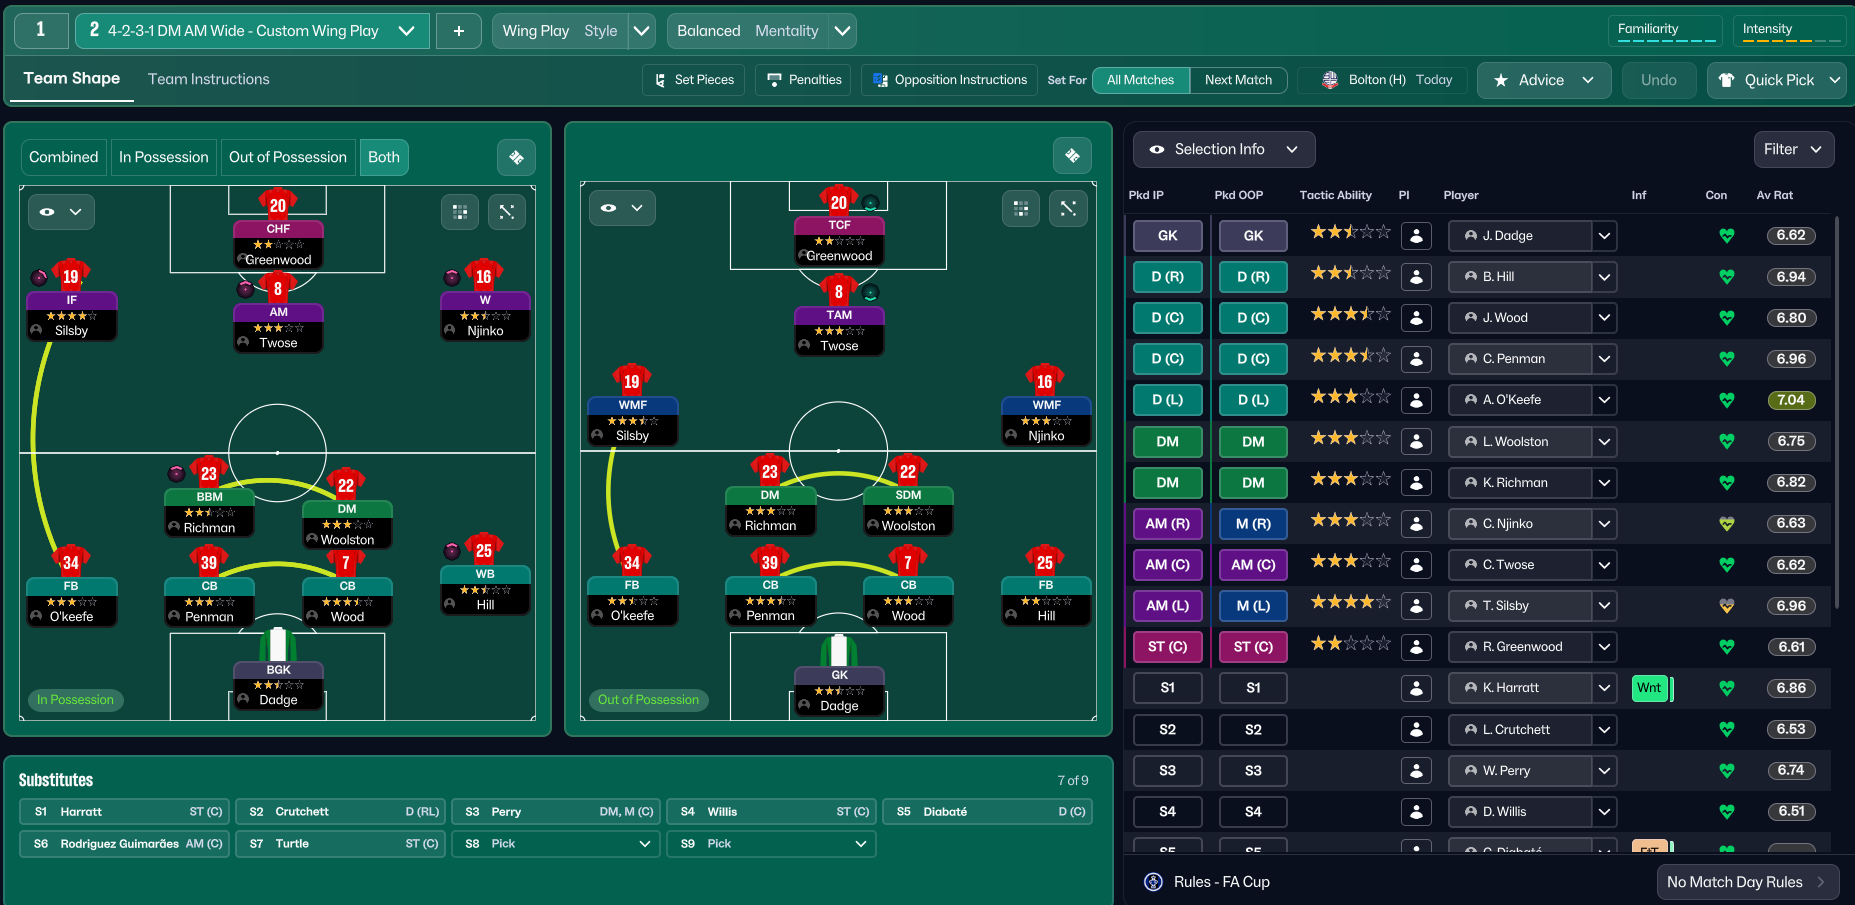
Task: Select the Out of Possession view option
Action: [x=288, y=157]
